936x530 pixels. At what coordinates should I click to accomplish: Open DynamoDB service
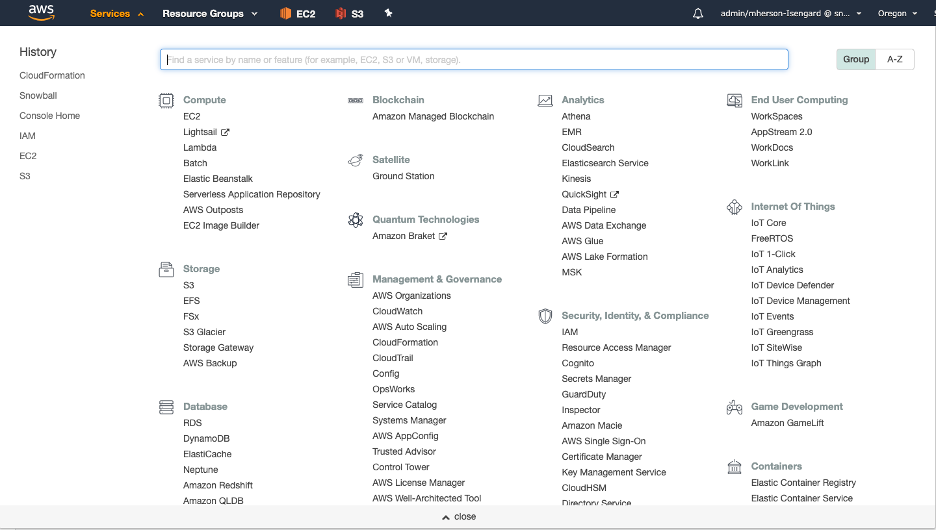coord(207,439)
